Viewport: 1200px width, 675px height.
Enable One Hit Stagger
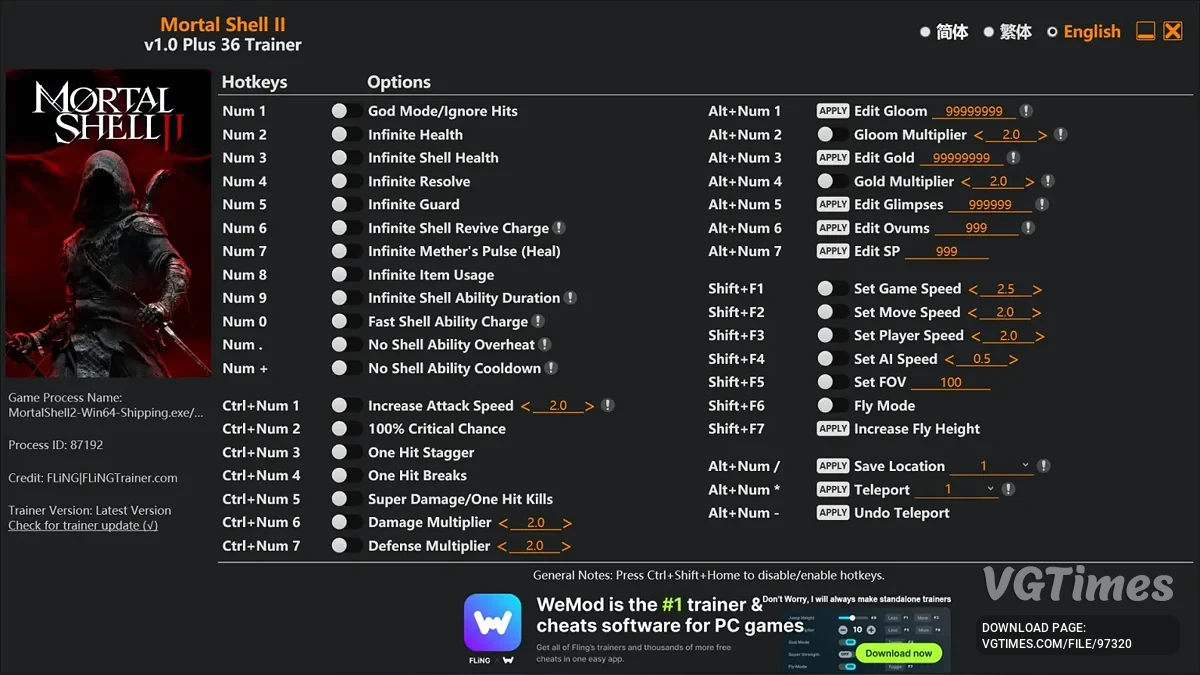click(x=346, y=453)
